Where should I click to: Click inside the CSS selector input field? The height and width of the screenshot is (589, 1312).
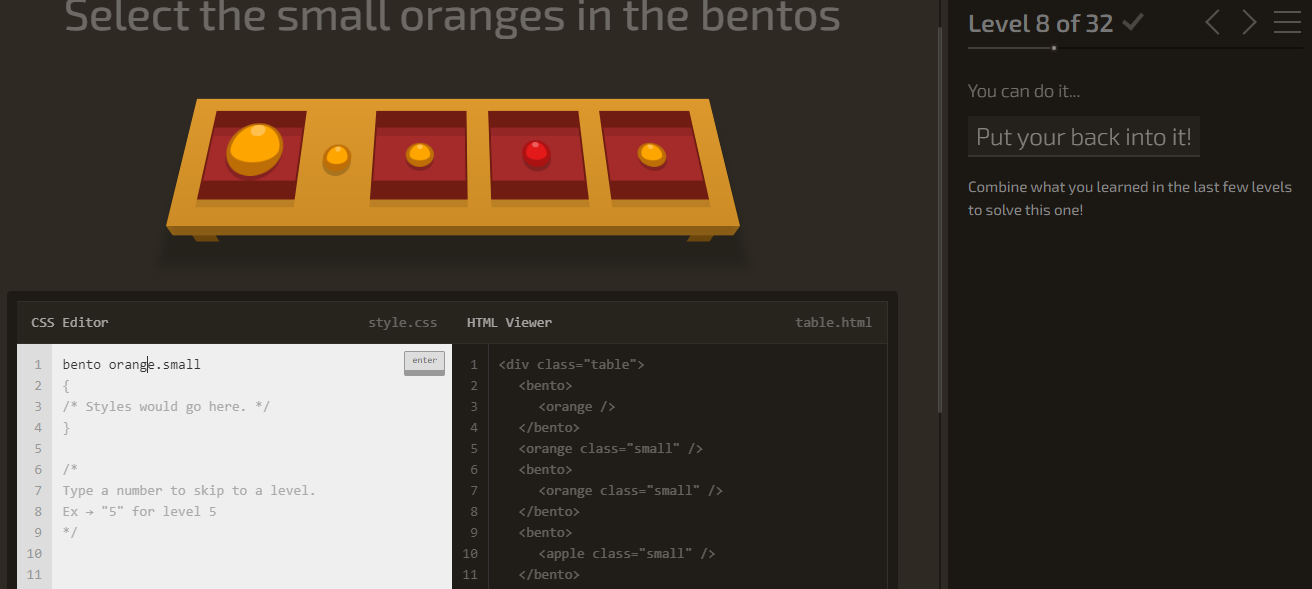click(200, 364)
